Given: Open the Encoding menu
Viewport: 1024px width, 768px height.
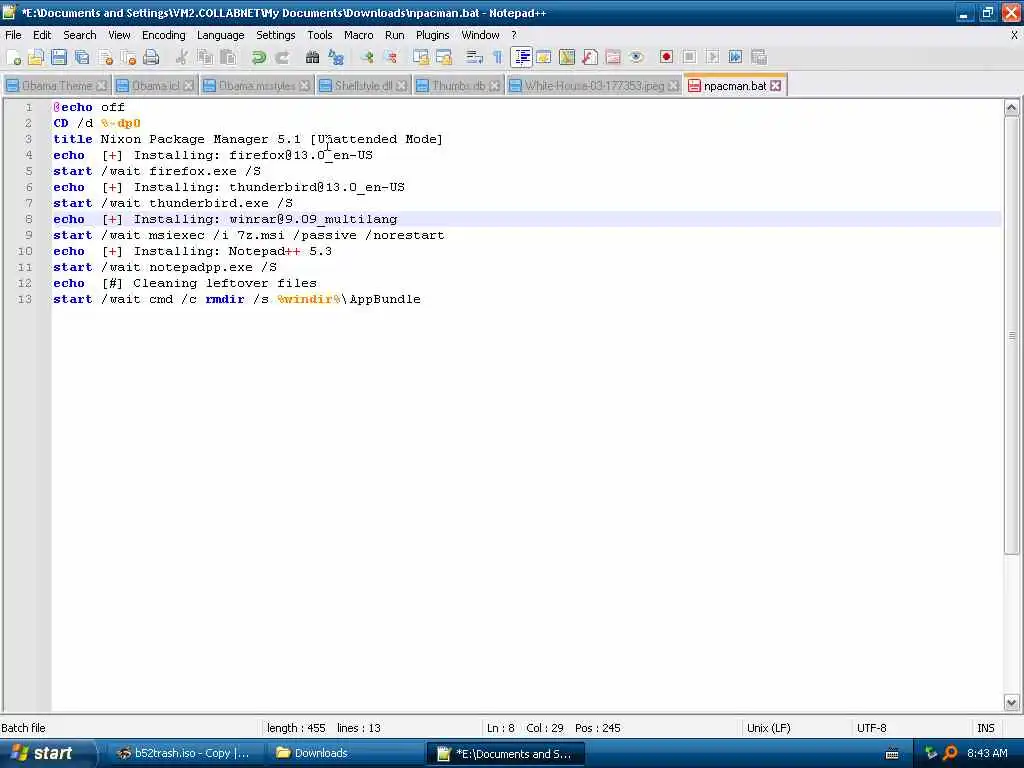Looking at the screenshot, I should (163, 35).
